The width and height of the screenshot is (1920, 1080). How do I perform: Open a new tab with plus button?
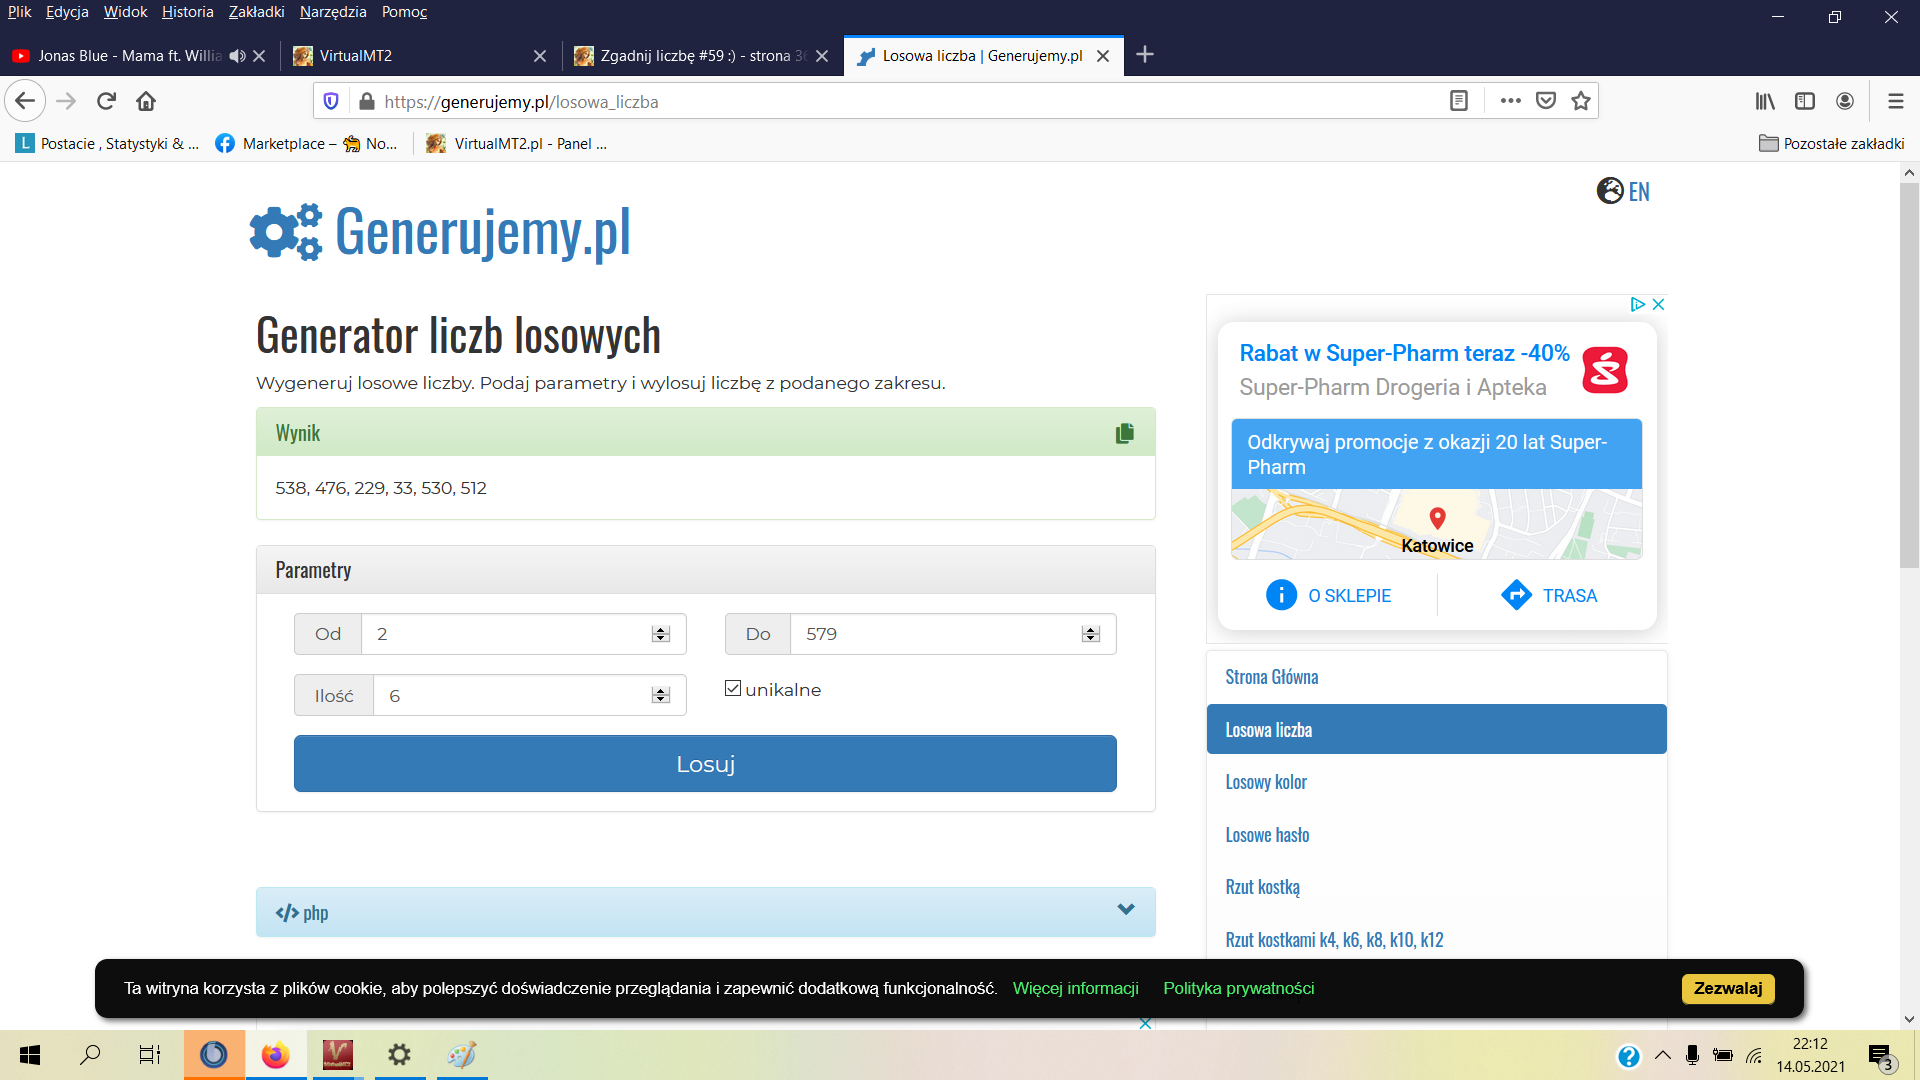tap(1145, 55)
